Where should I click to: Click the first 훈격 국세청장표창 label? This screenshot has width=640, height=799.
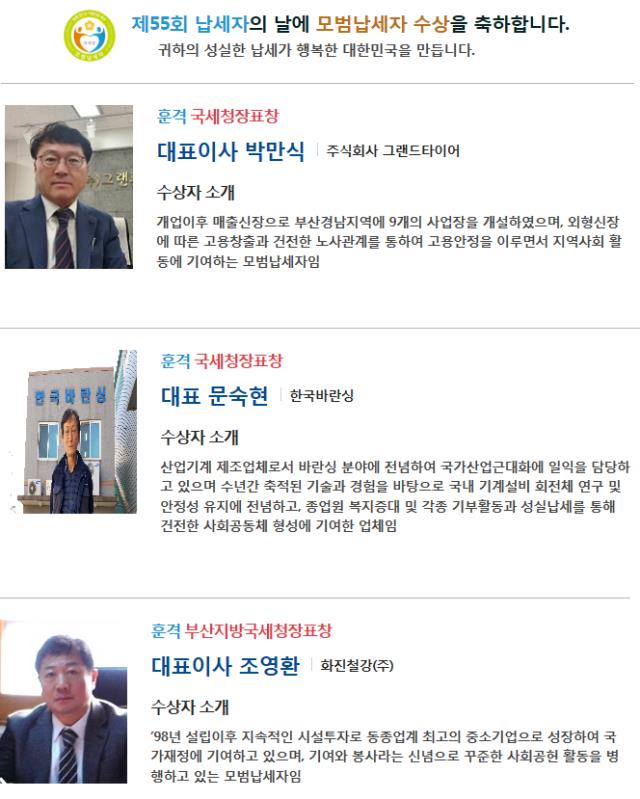pos(218,116)
